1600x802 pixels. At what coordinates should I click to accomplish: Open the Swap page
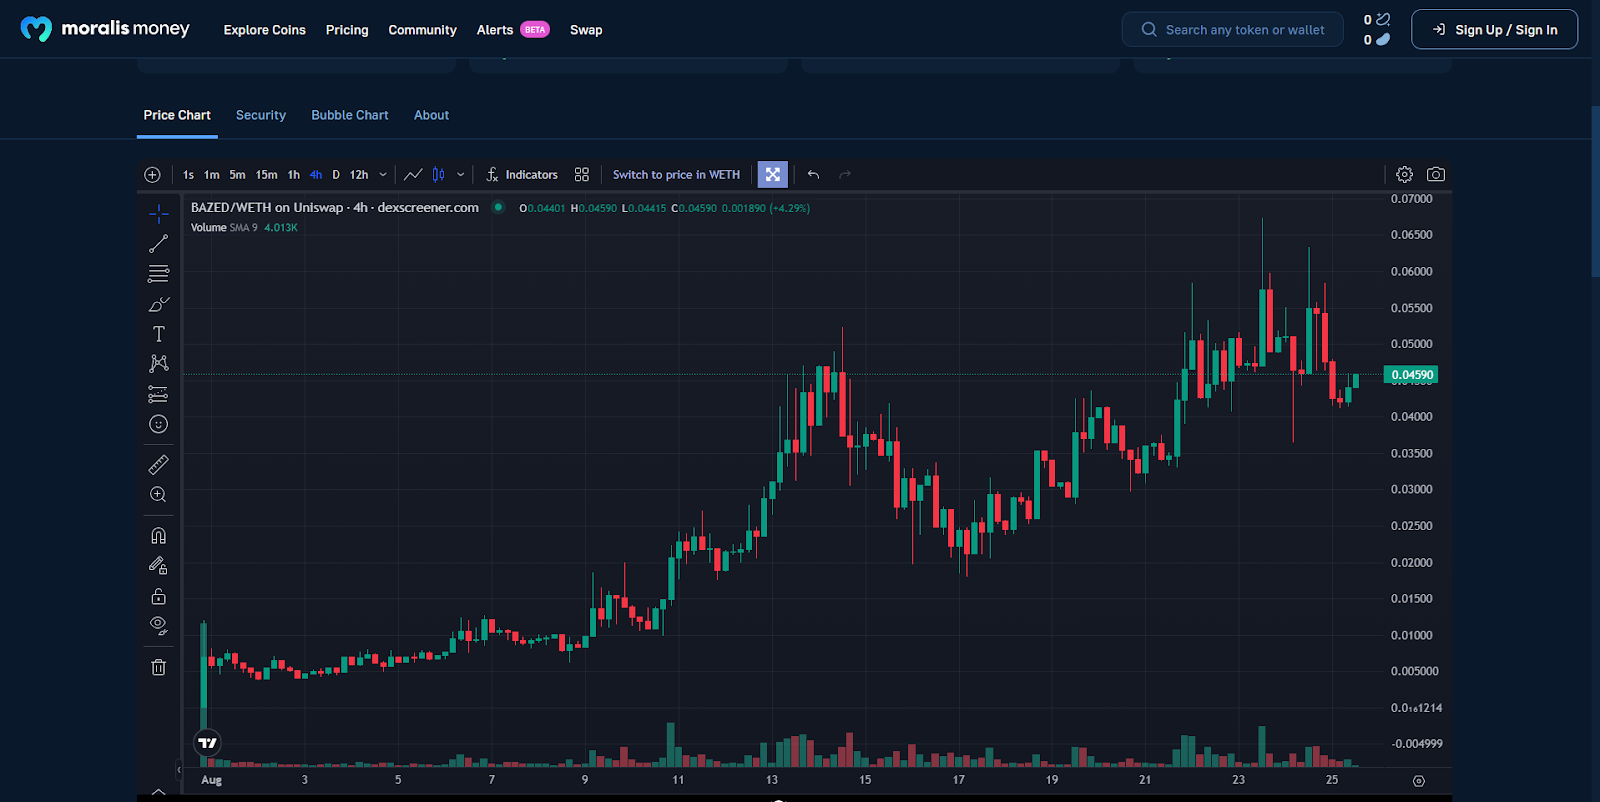[586, 30]
